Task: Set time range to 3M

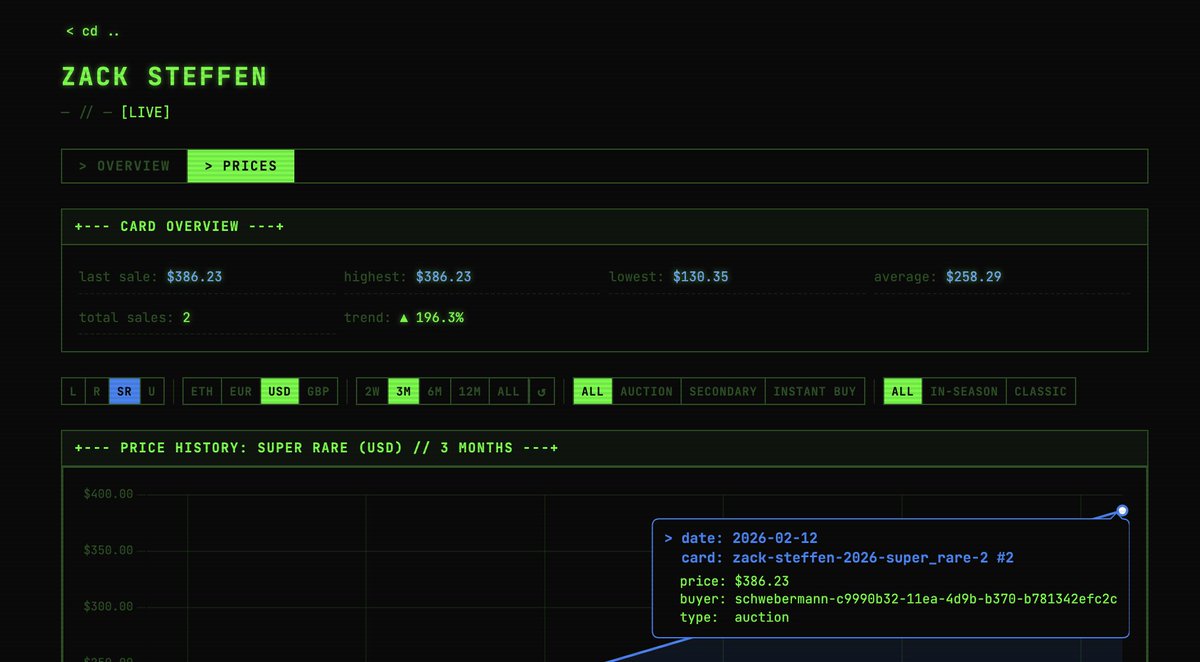Action: pyautogui.click(x=404, y=391)
